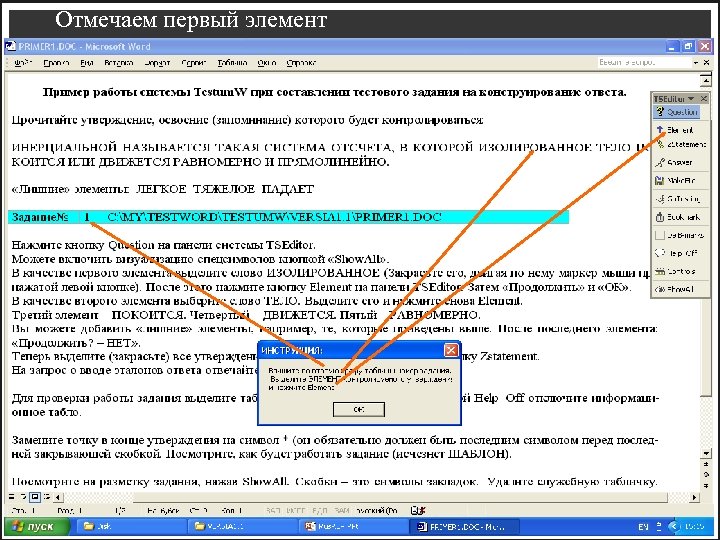The image size is (720, 540).
Task: Open the Окно menu
Action: point(267,63)
